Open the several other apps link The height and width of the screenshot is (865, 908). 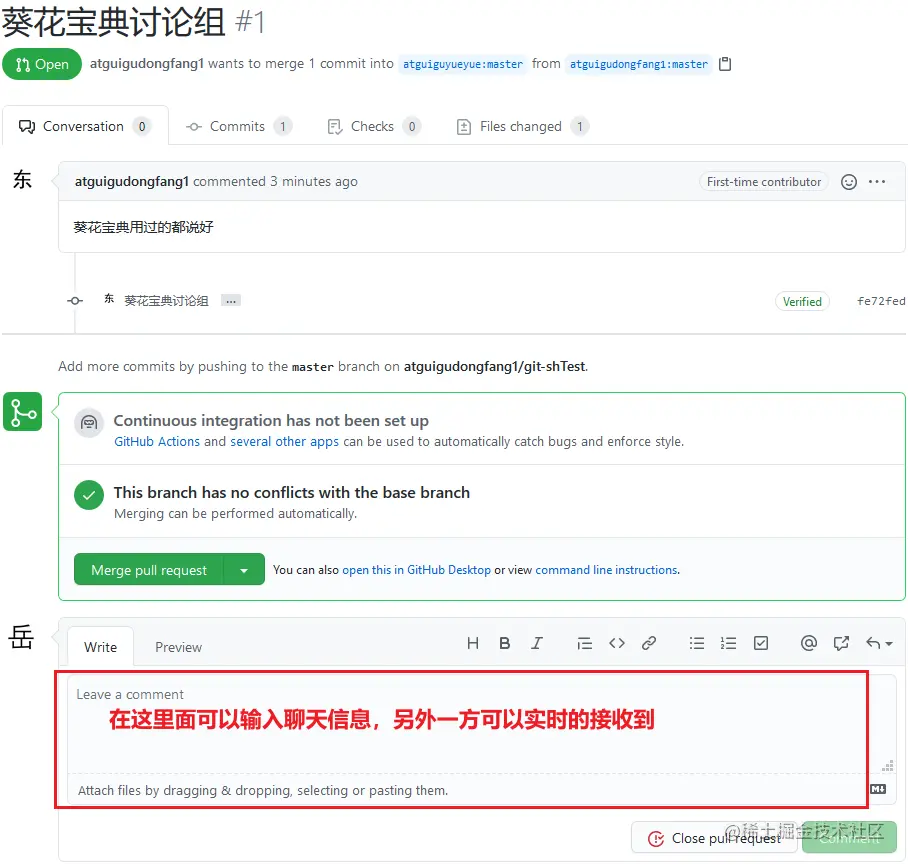pyautogui.click(x=284, y=442)
